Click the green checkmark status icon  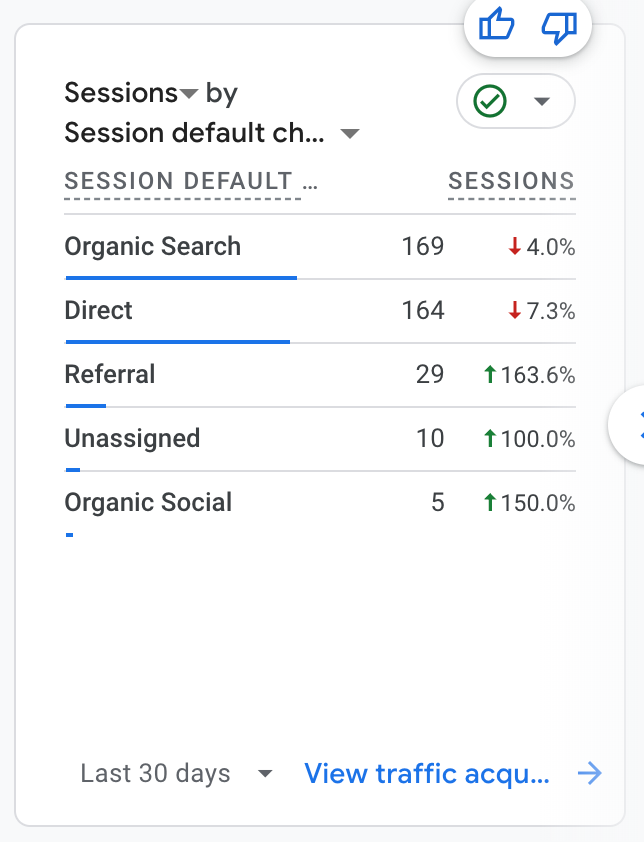click(490, 102)
